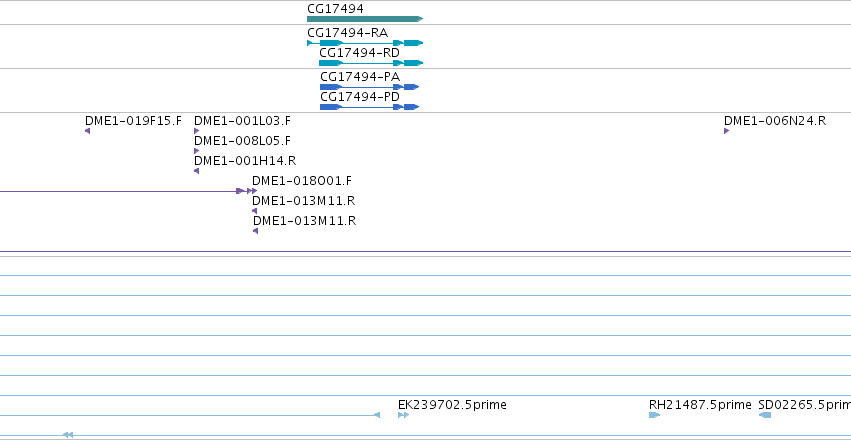This screenshot has height=440, width=851.
Task: Select the blue glyph under SD02265.5prime
Action: pos(765,415)
